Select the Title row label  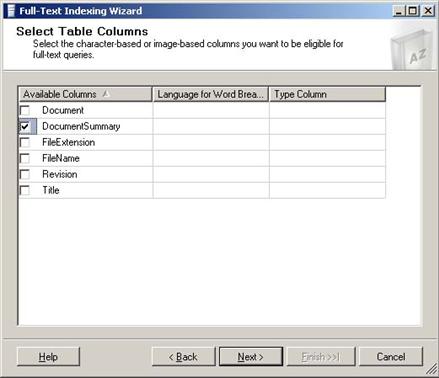pyautogui.click(x=51, y=190)
